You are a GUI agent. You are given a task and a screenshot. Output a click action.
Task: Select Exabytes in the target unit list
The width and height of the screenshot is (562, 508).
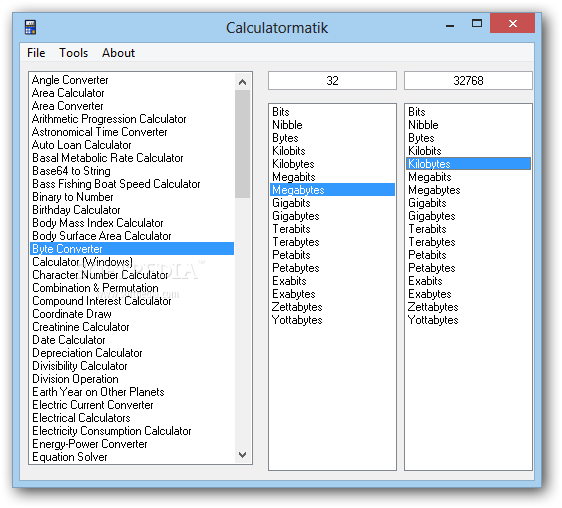click(x=468, y=294)
